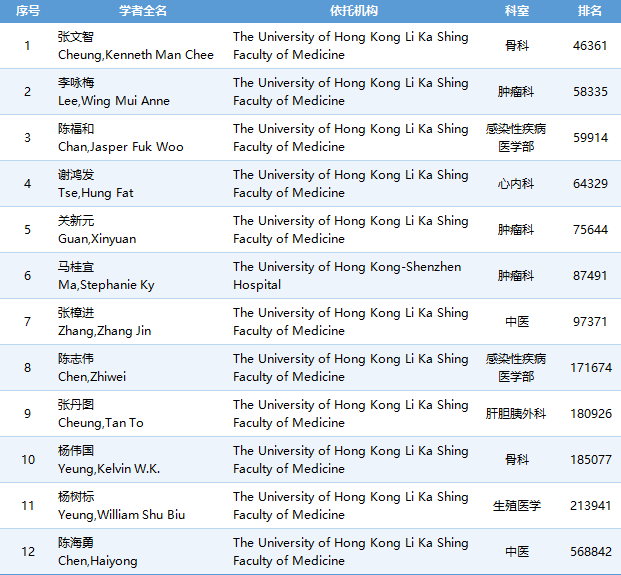Click the 序号 column header

[27, 11]
